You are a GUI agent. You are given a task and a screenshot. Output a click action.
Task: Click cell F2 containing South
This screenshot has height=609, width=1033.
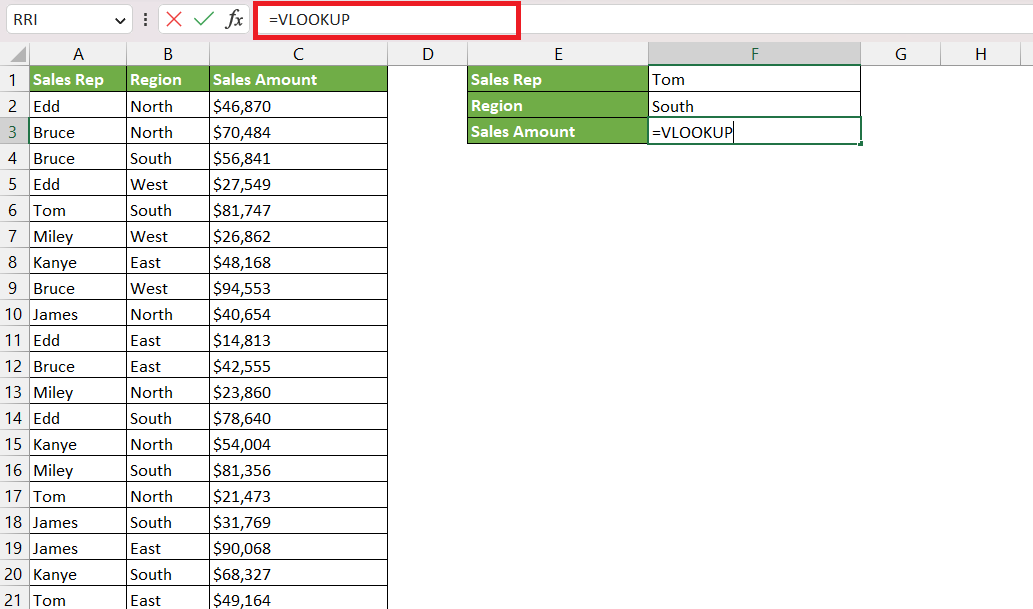(x=754, y=105)
